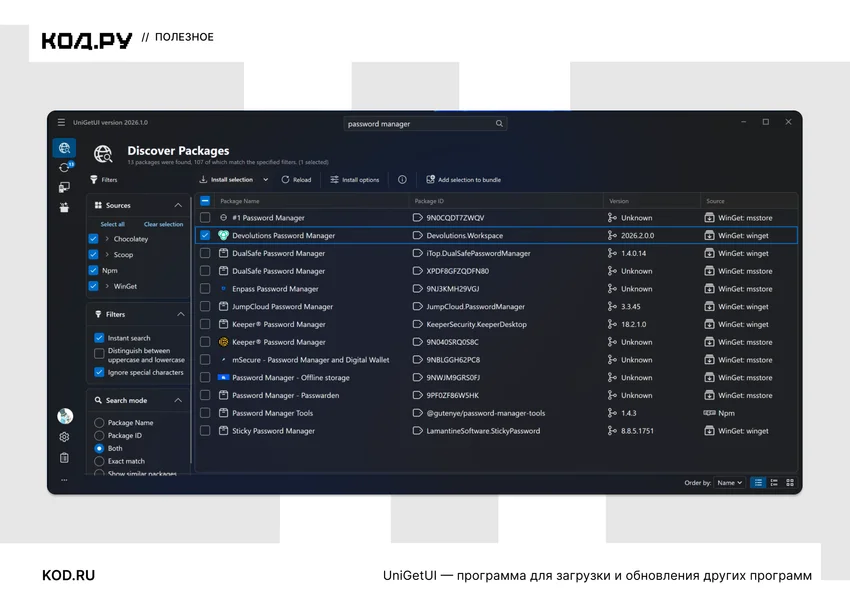Click #1 Password Manager package icon

[223, 217]
